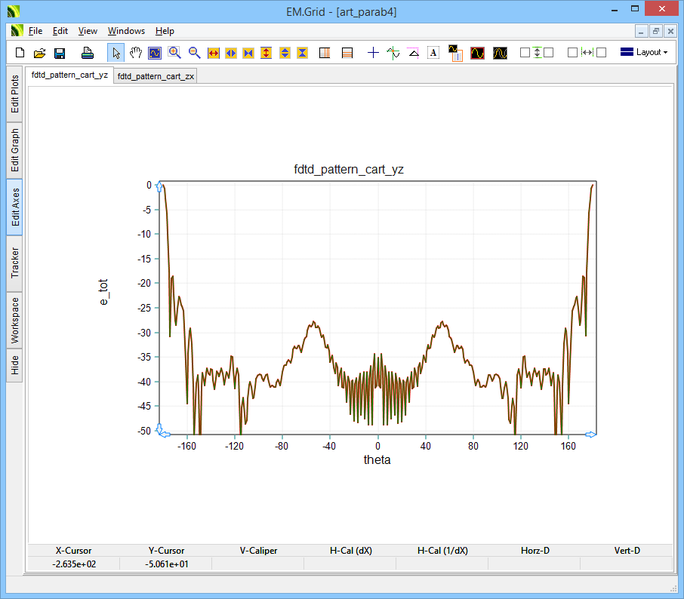Click the Hide side button

[15, 365]
